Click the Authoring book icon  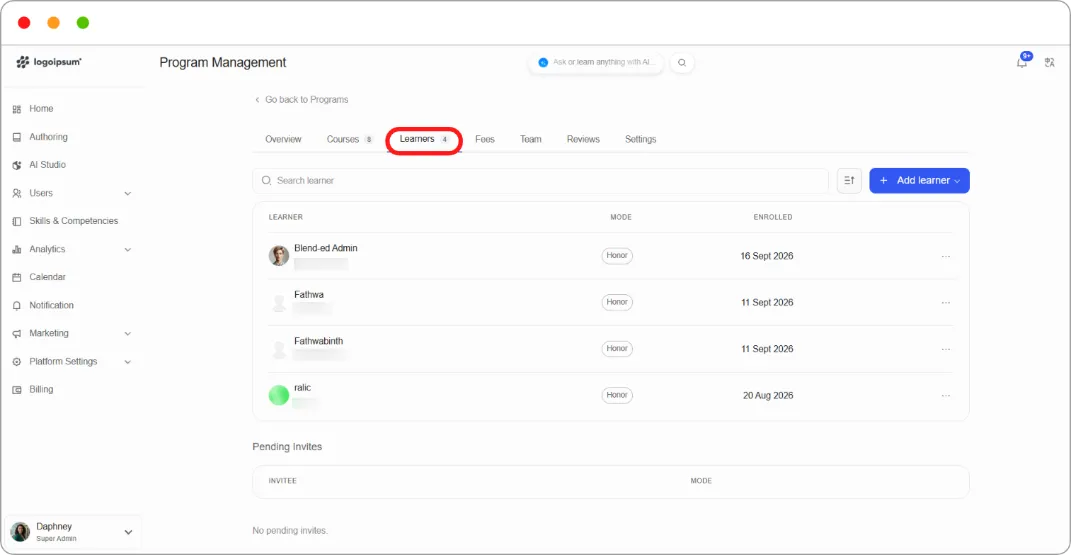(17, 137)
